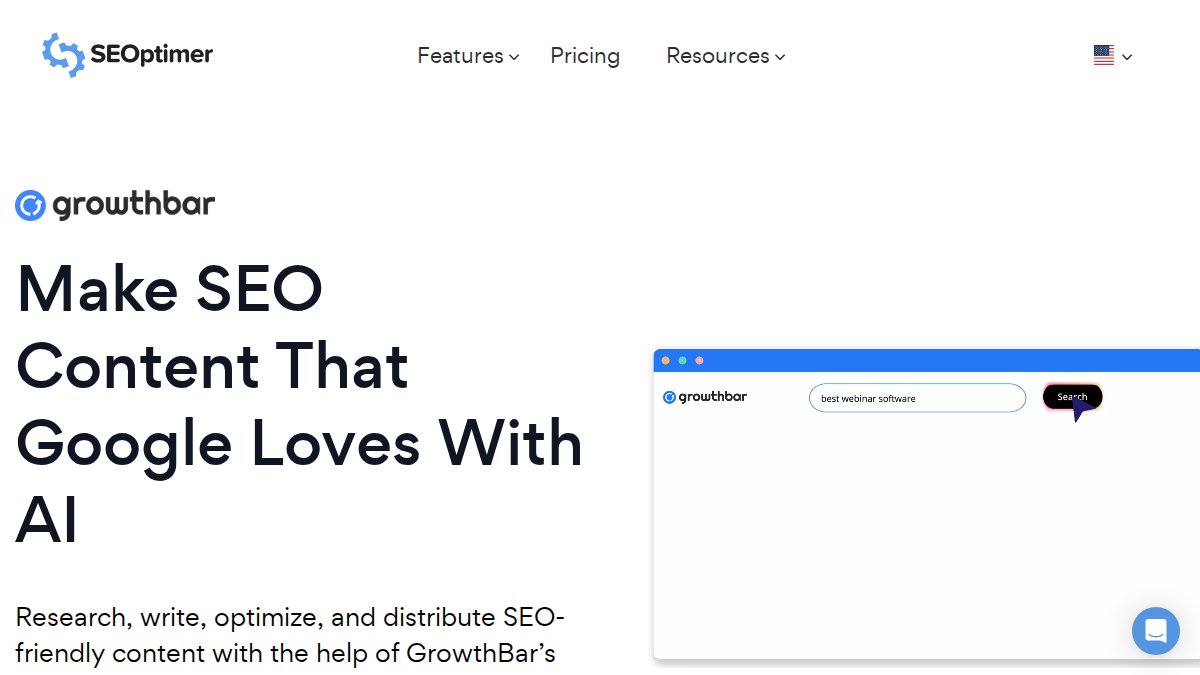Open the chat support bubble
1200x675 pixels.
coord(1156,631)
